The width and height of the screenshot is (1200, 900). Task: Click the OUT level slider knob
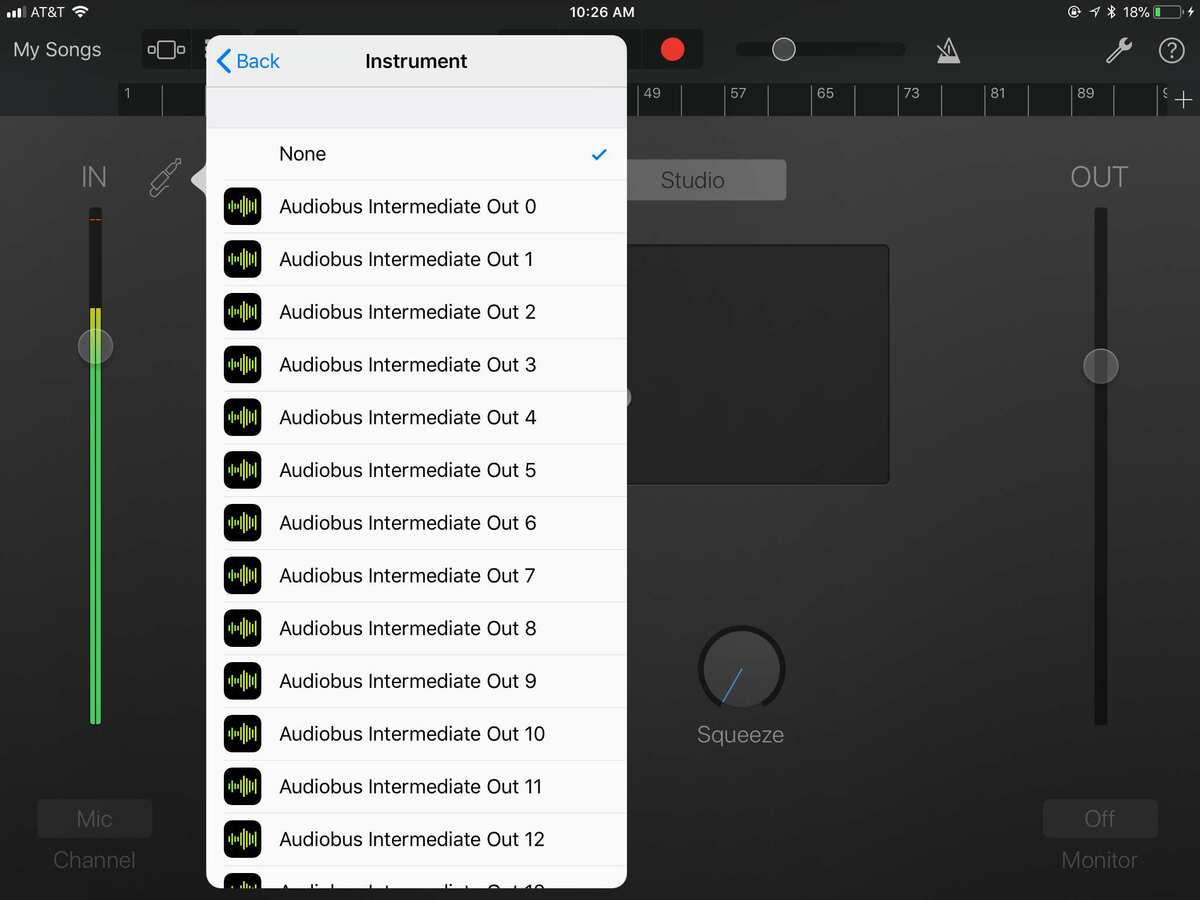coord(1101,366)
